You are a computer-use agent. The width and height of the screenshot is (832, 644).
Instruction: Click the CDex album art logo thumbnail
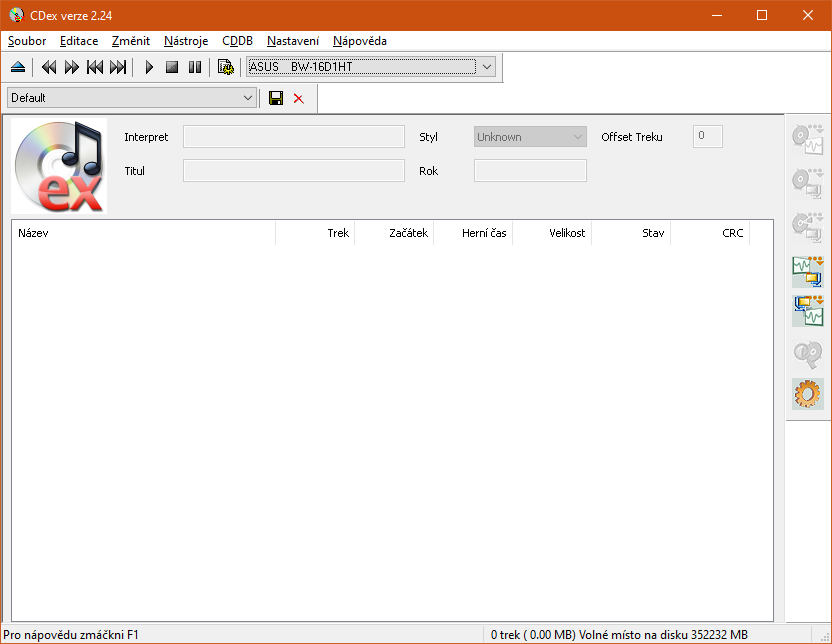point(59,166)
